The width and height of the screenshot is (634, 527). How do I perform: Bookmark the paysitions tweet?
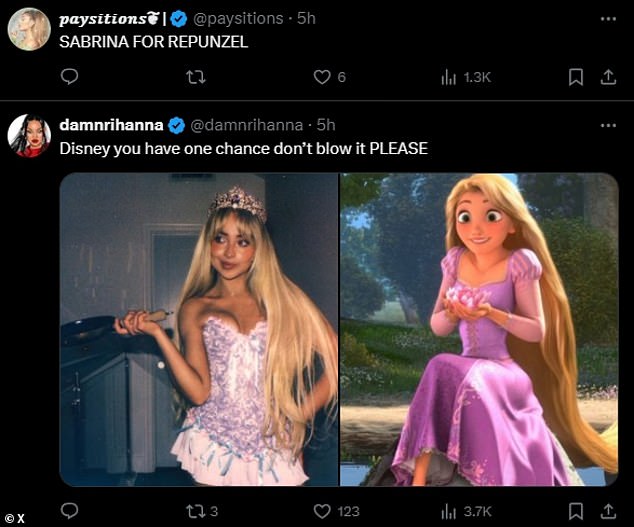click(x=576, y=77)
